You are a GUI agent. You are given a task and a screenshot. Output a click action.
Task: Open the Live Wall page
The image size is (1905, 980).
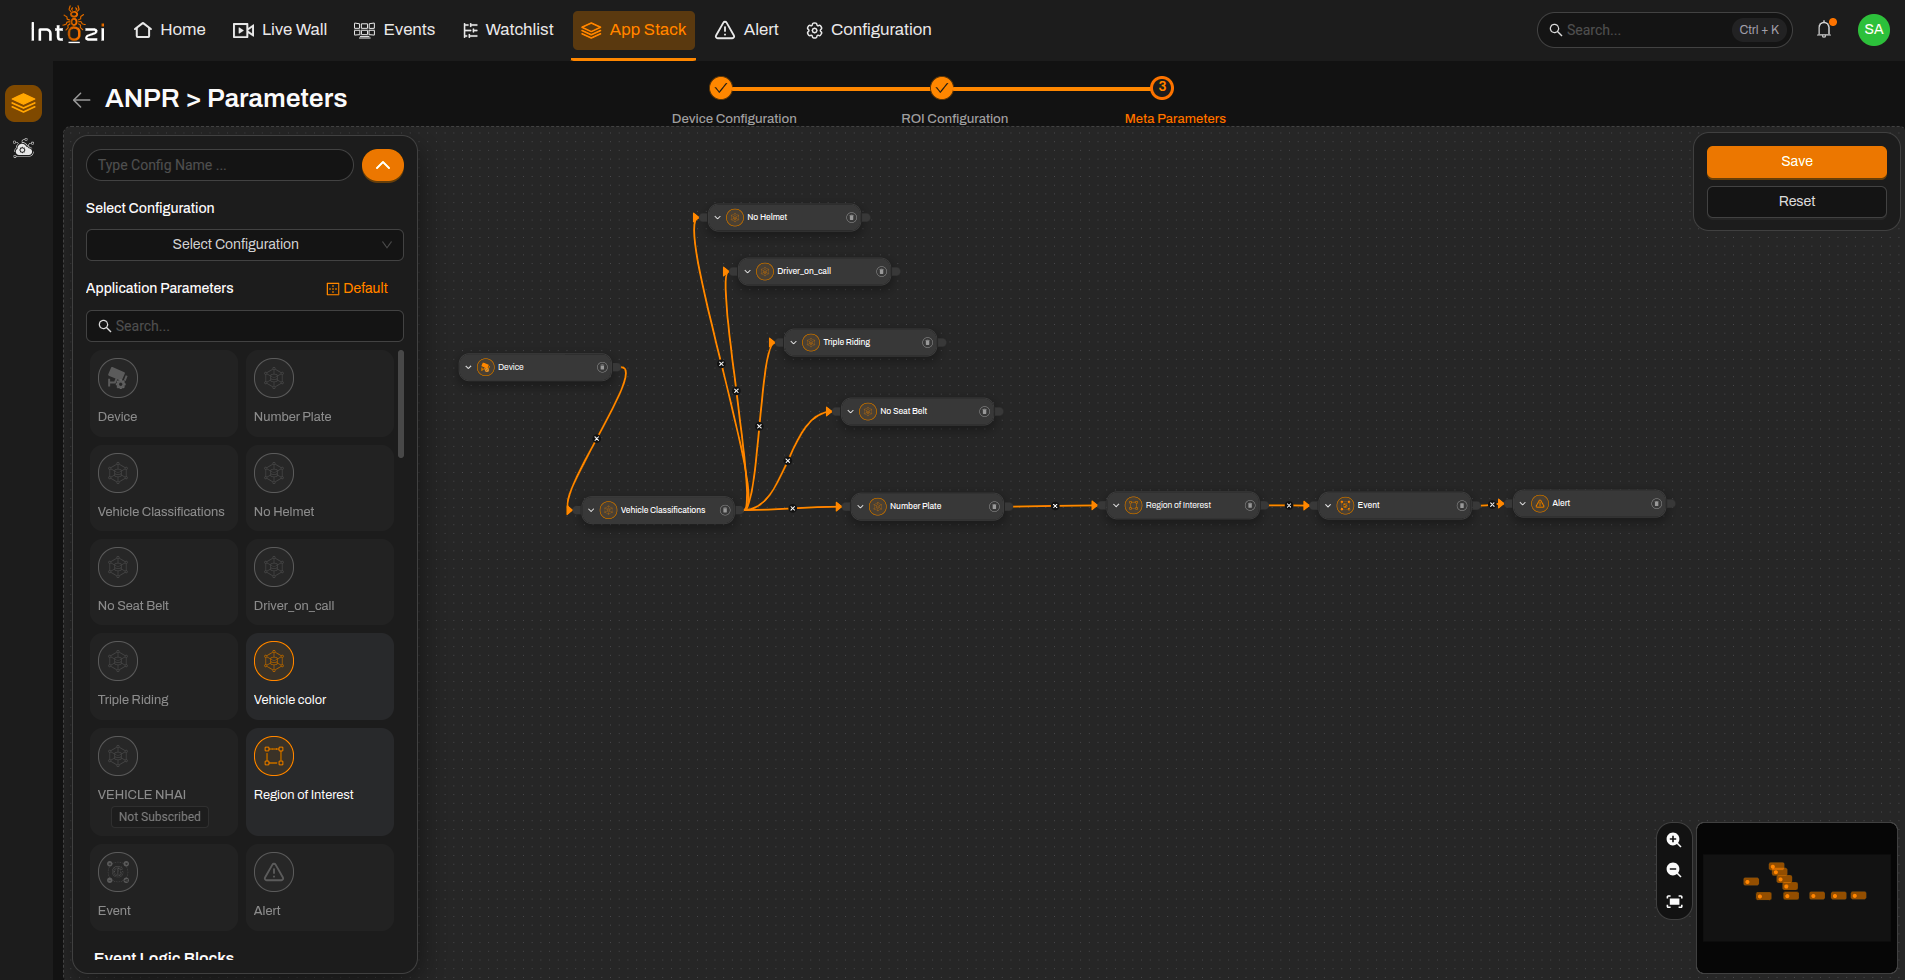click(x=280, y=30)
